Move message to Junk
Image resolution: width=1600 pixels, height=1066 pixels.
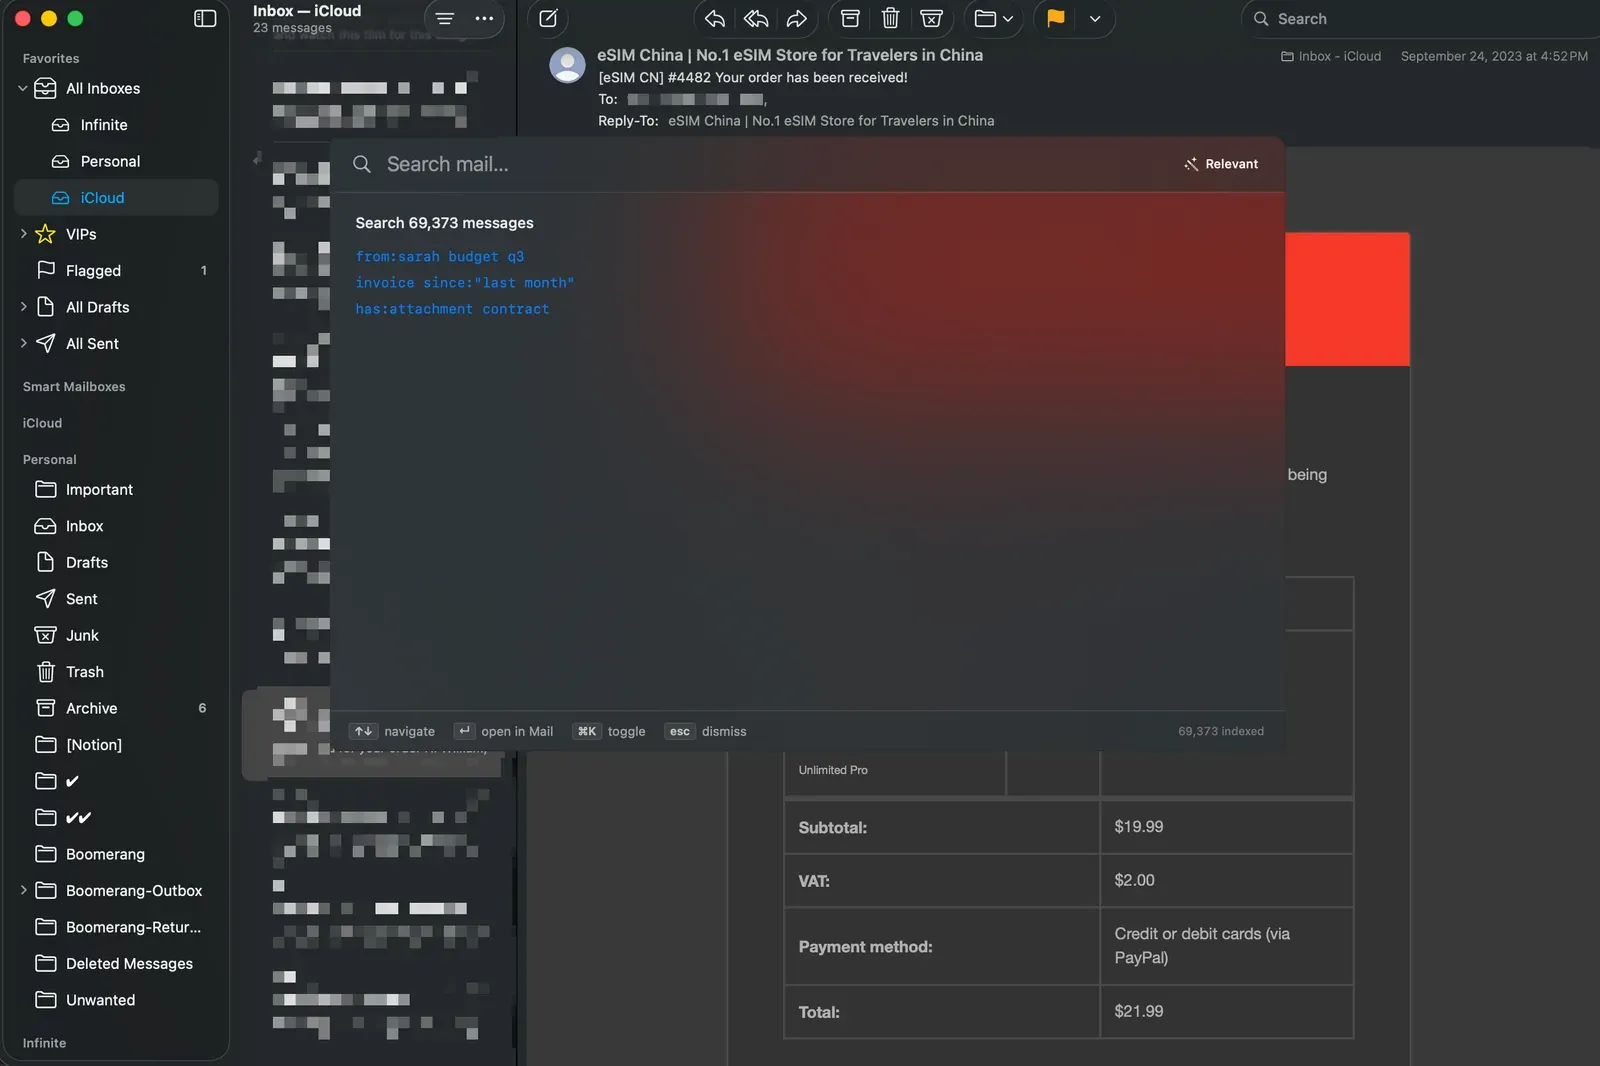click(931, 18)
